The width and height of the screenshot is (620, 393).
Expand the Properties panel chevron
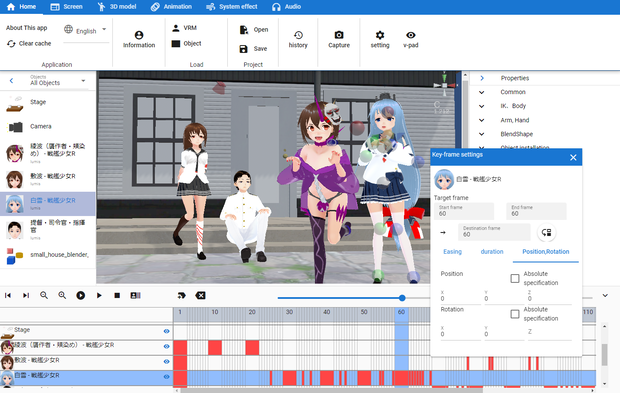pos(482,78)
